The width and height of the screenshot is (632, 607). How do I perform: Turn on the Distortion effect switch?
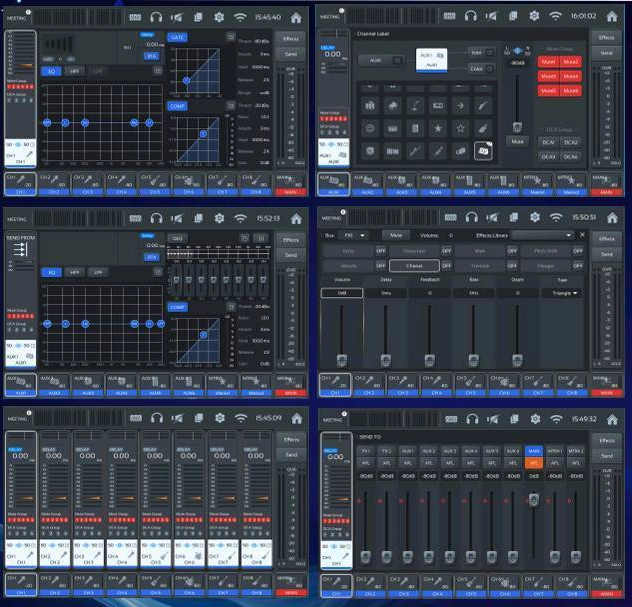447,250
